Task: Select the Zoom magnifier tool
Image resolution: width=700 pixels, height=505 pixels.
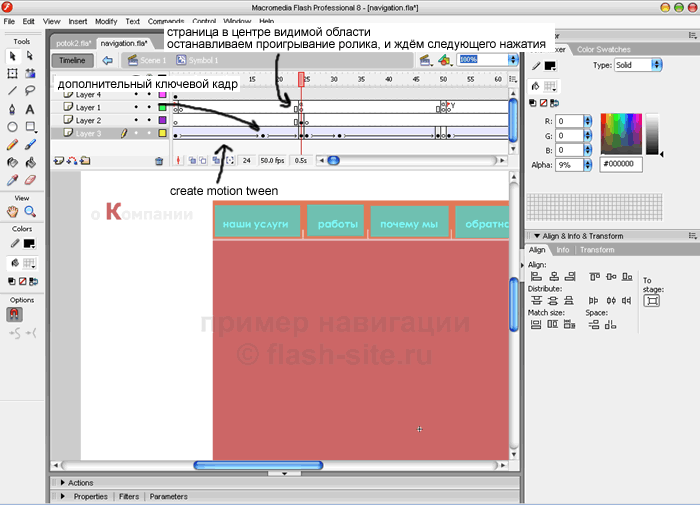Action: pos(30,212)
